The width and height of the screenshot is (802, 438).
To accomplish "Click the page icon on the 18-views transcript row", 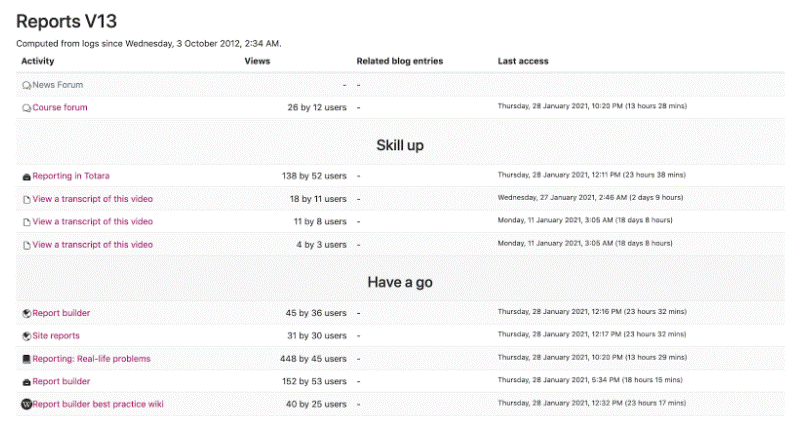I will point(27,199).
